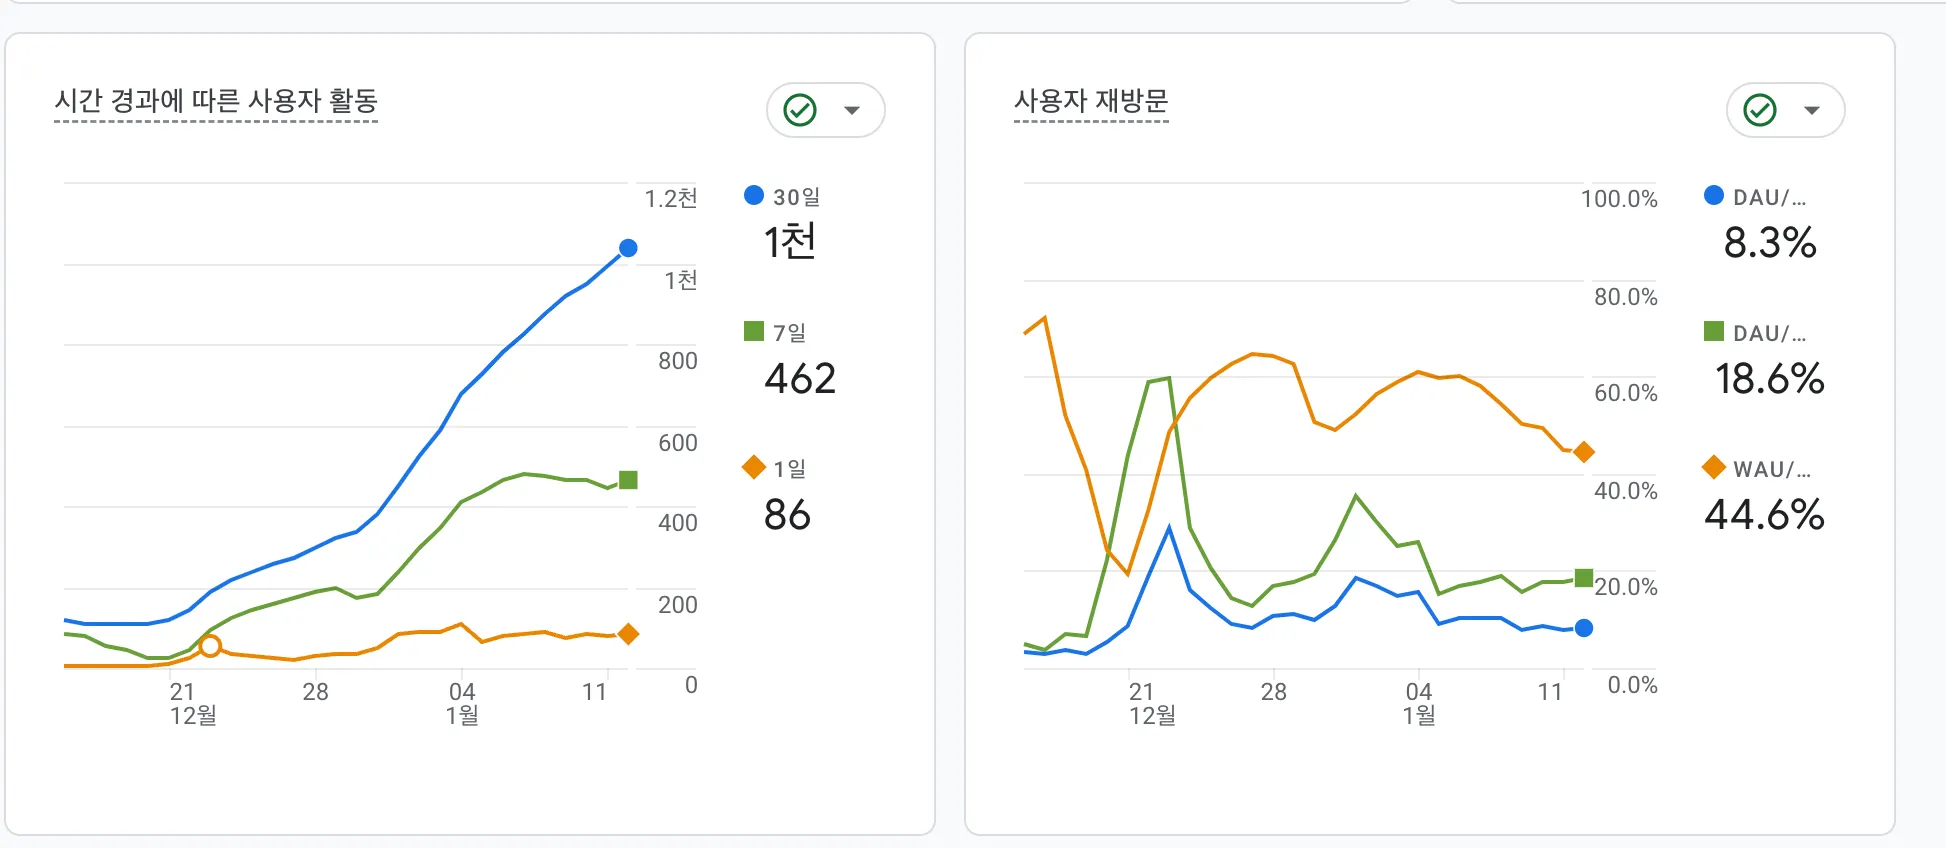Click the 44.6% WAU ratio value
The width and height of the screenshot is (1946, 848).
[x=1765, y=515]
